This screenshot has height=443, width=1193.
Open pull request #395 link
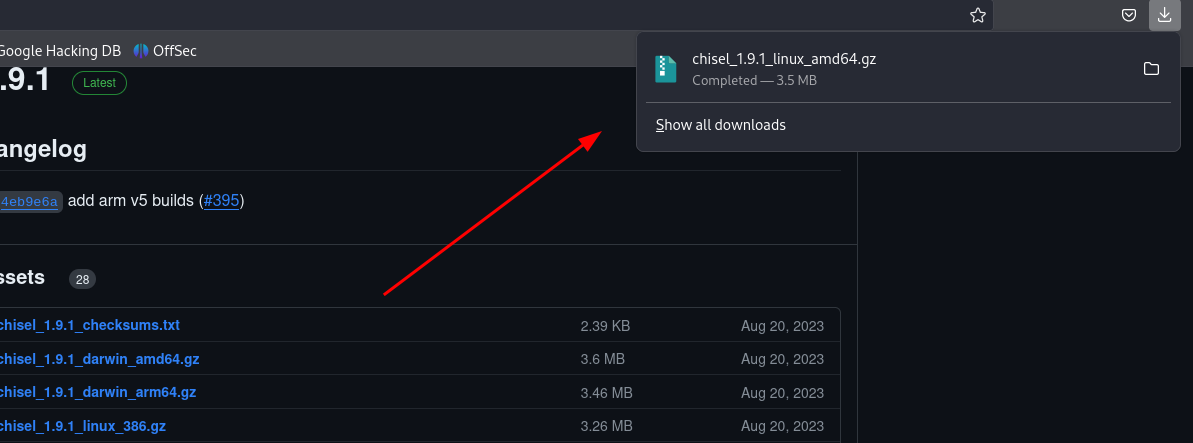pyautogui.click(x=221, y=201)
